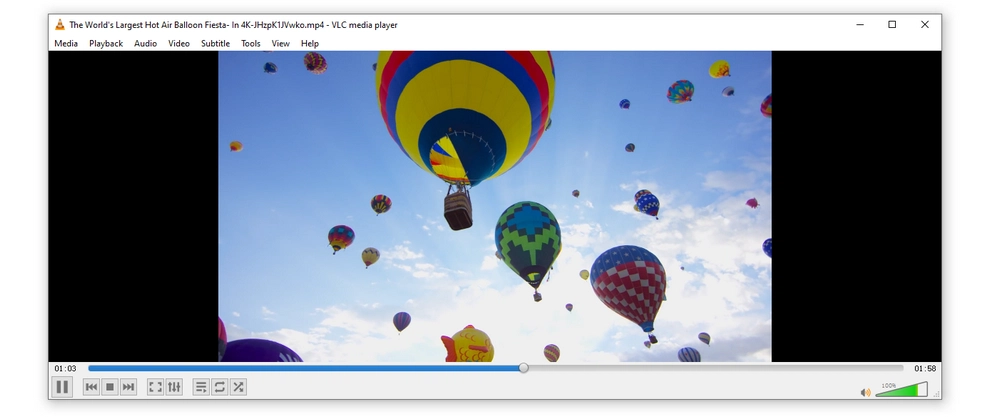
Task: Open the Video menu
Action: pos(179,43)
